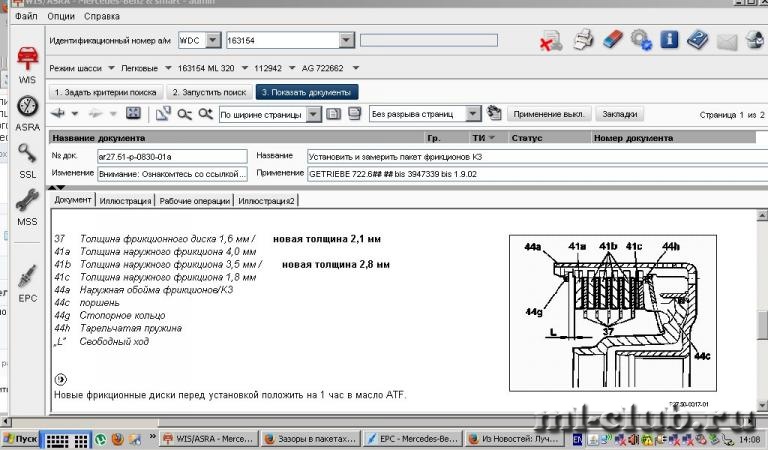The image size is (768, 450).
Task: Open the 163154 VIN number dropdown
Action: [346, 40]
